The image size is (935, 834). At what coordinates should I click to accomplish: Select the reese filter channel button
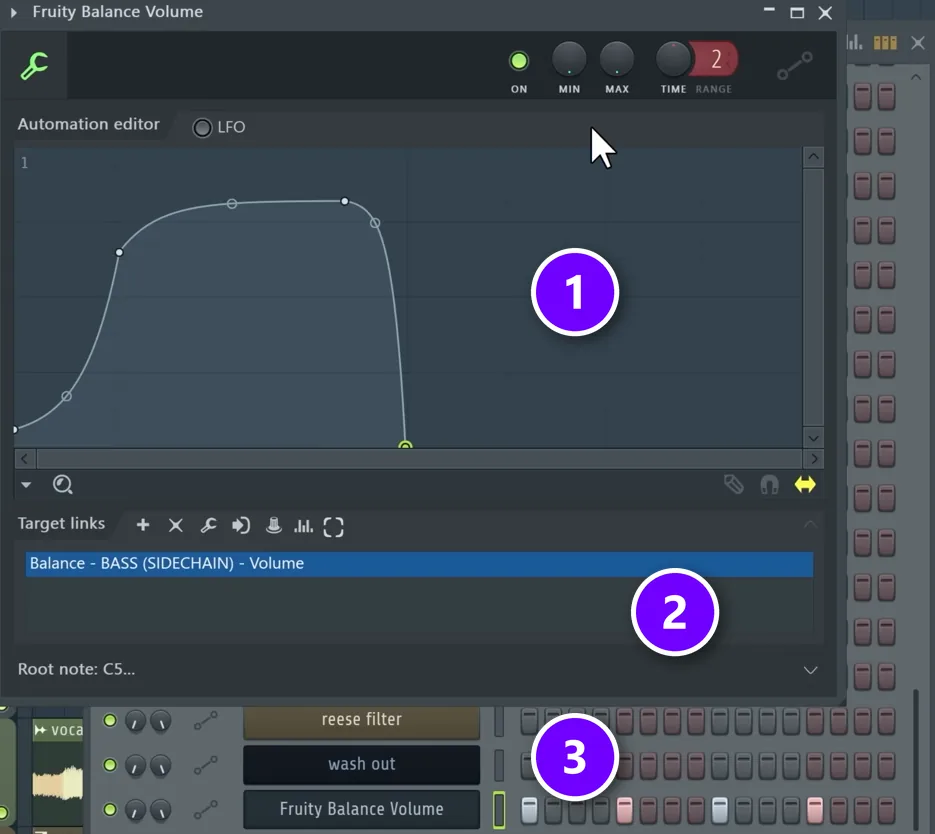pyautogui.click(x=361, y=721)
